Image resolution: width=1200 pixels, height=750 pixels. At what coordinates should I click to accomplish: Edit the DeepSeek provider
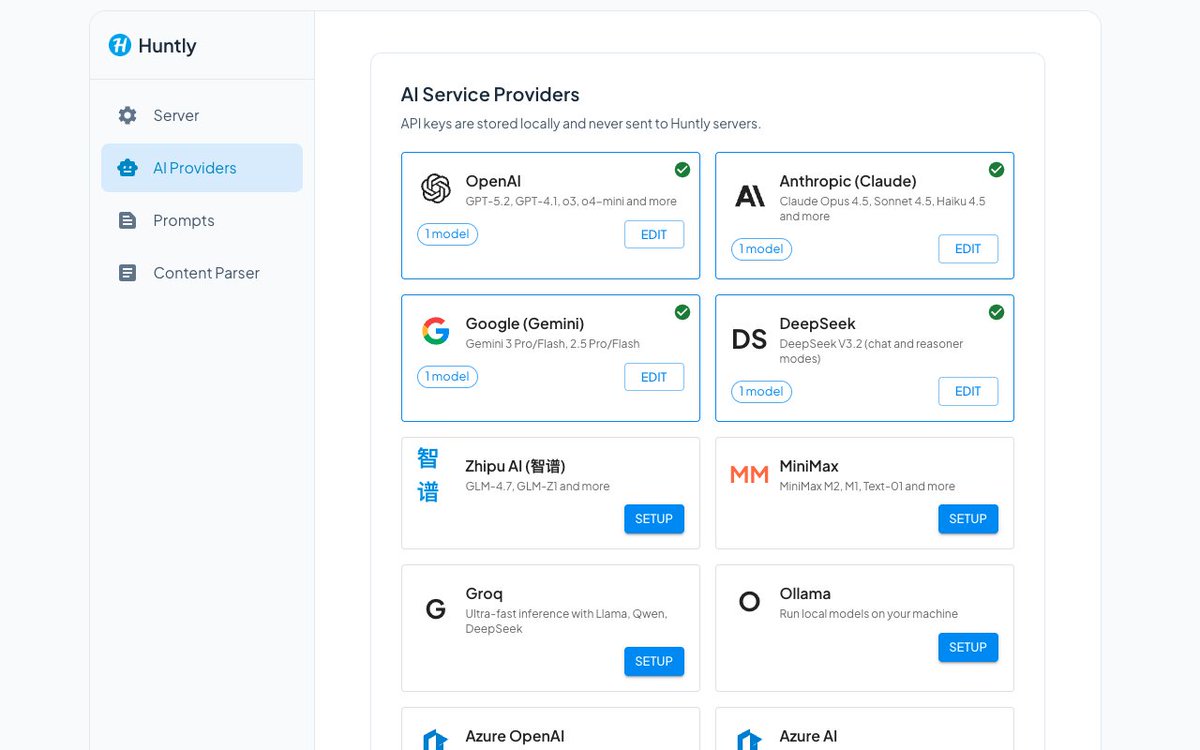coord(968,391)
